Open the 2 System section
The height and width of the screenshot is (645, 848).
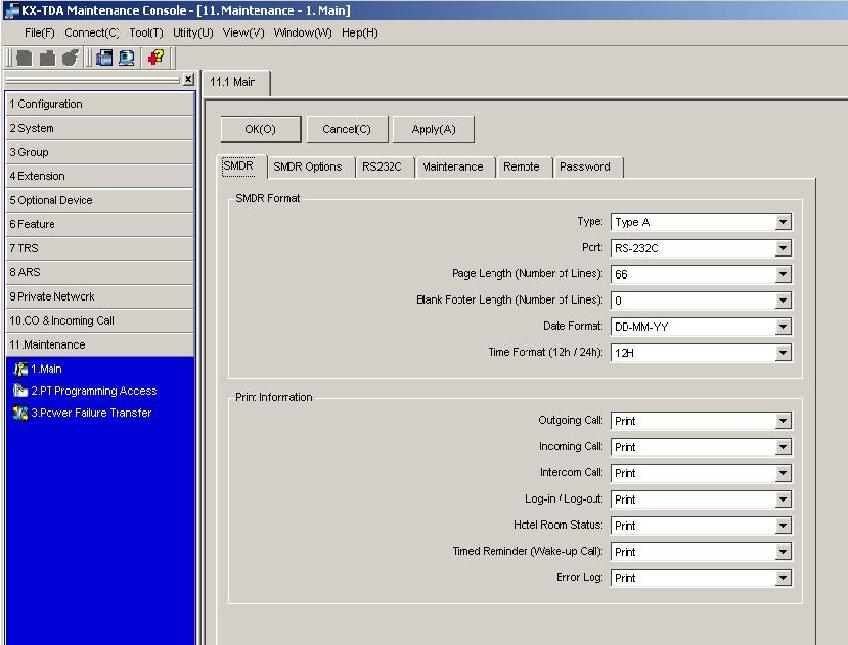coord(100,128)
